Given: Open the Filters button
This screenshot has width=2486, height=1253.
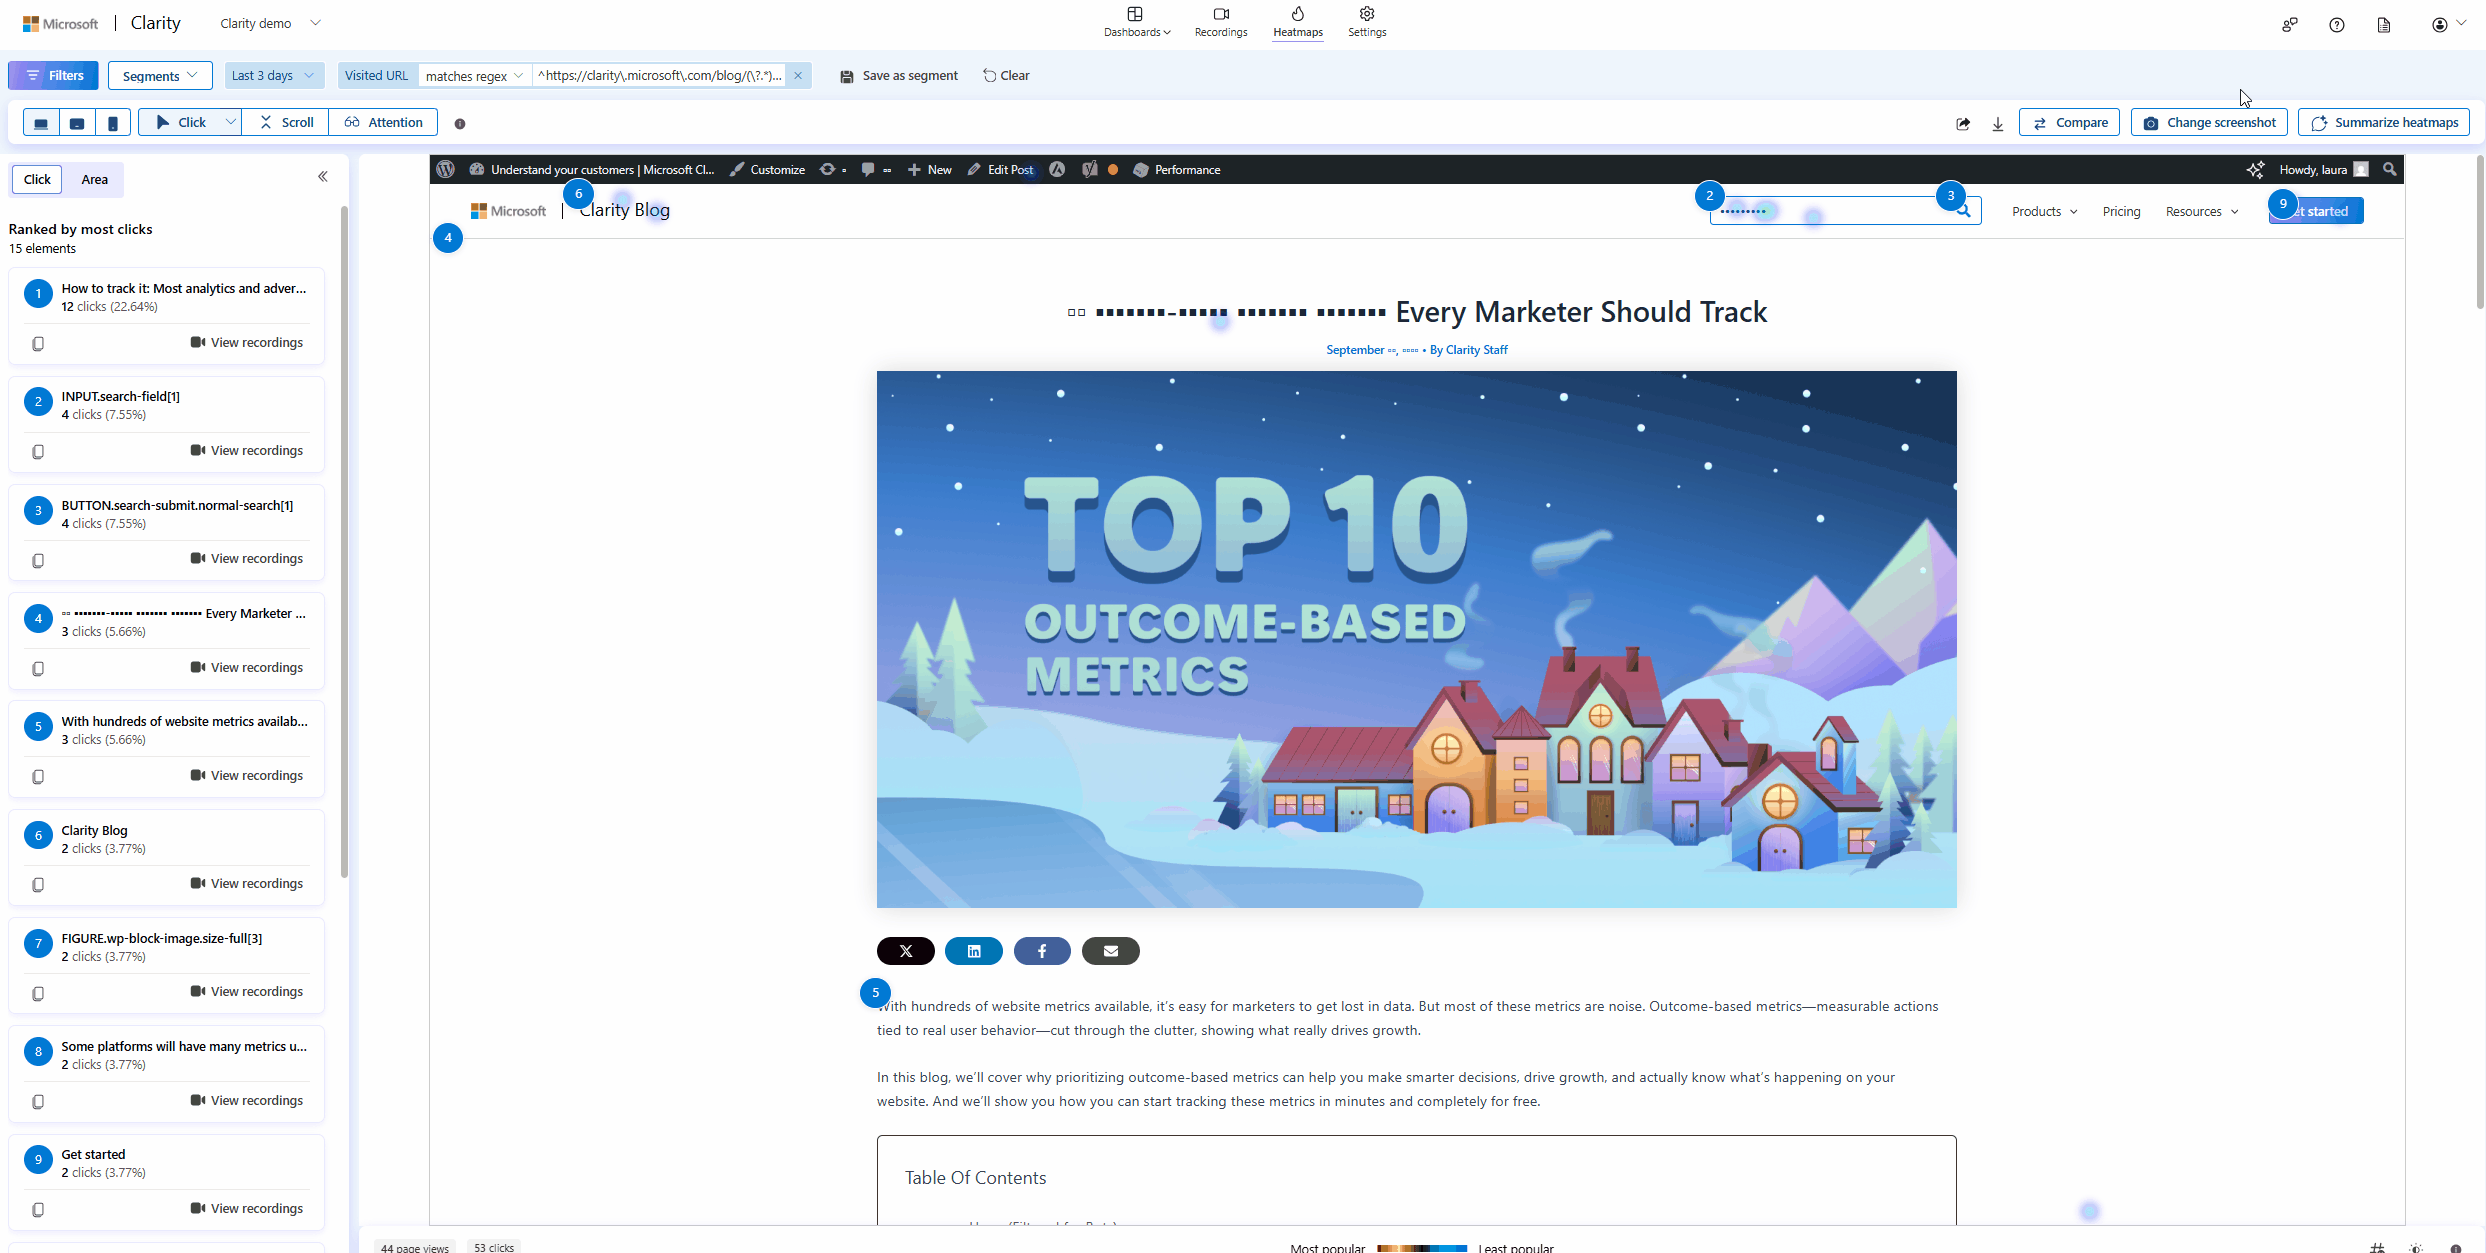Looking at the screenshot, I should pos(53,76).
